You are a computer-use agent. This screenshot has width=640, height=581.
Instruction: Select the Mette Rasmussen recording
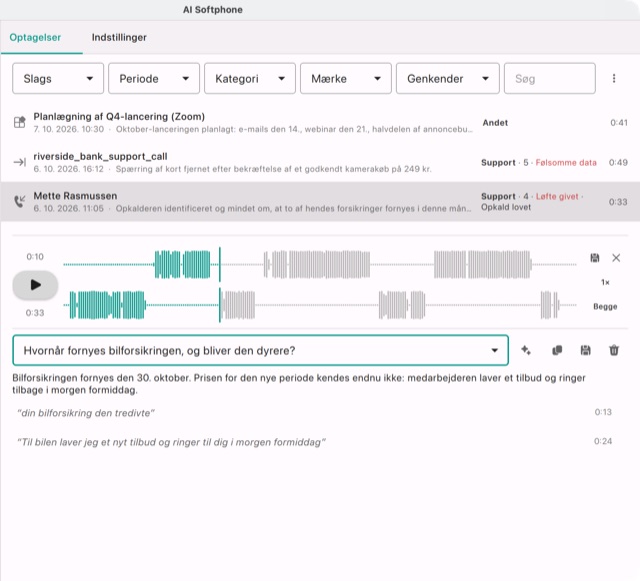coord(320,202)
